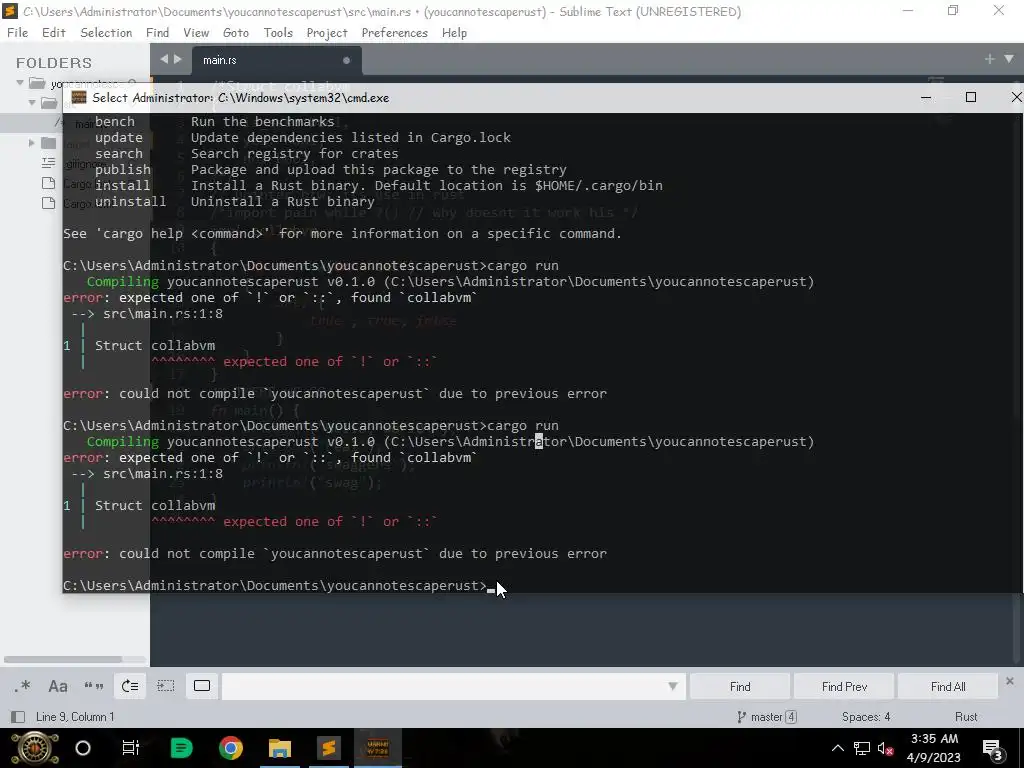Change indentation via Spaces: 4
The width and height of the screenshot is (1024, 768).
(866, 717)
